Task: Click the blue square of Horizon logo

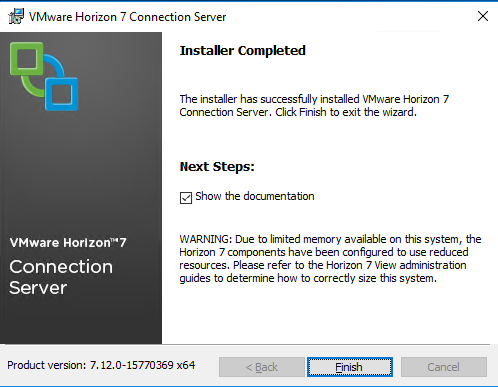Action: 62,94
